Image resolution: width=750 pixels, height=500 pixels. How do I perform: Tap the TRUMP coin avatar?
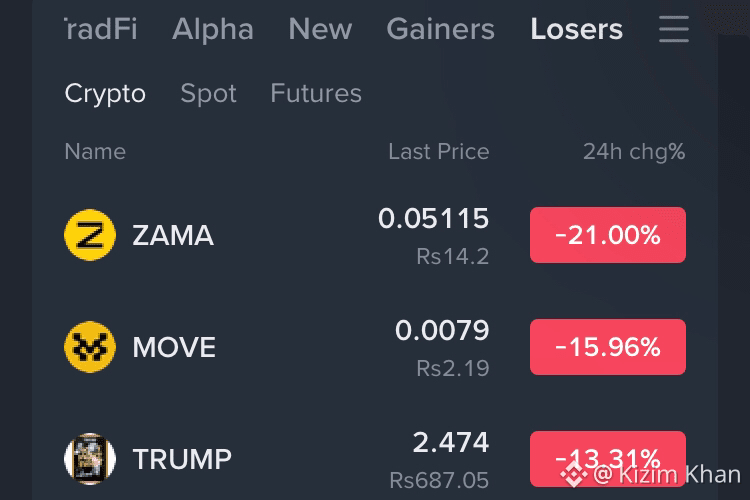coord(90,459)
